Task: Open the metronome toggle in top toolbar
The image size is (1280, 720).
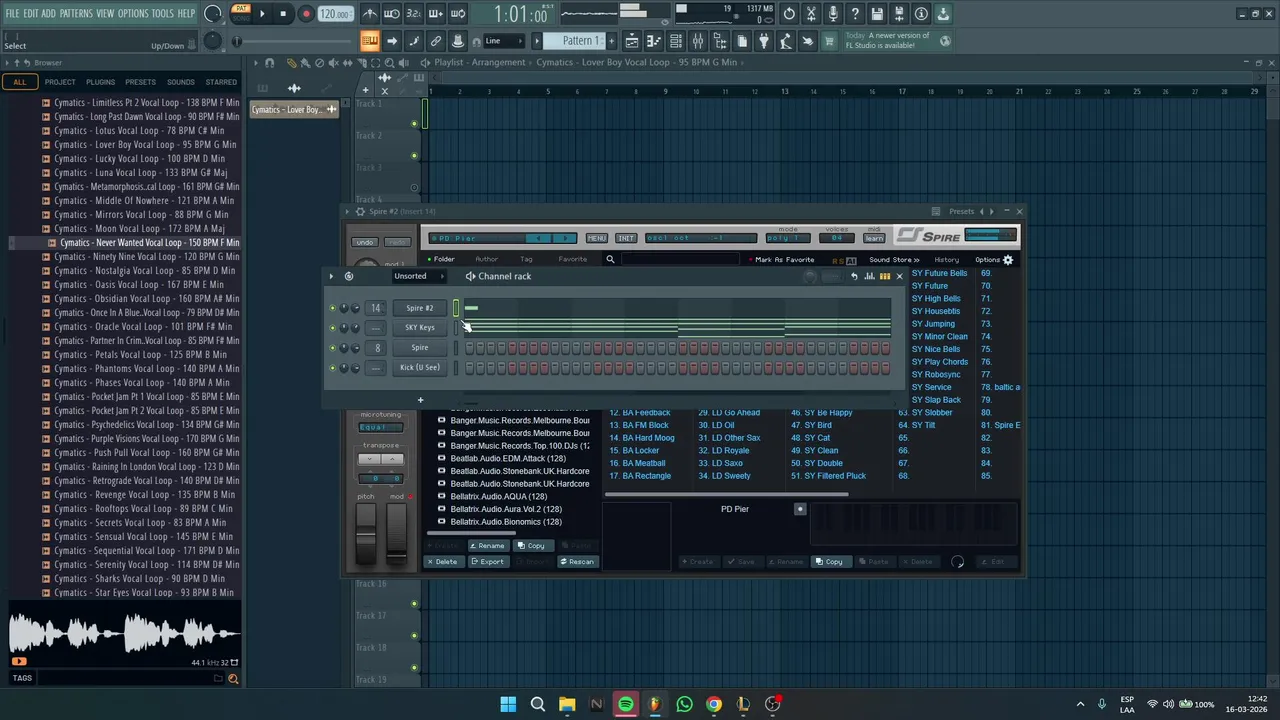Action: click(370, 14)
